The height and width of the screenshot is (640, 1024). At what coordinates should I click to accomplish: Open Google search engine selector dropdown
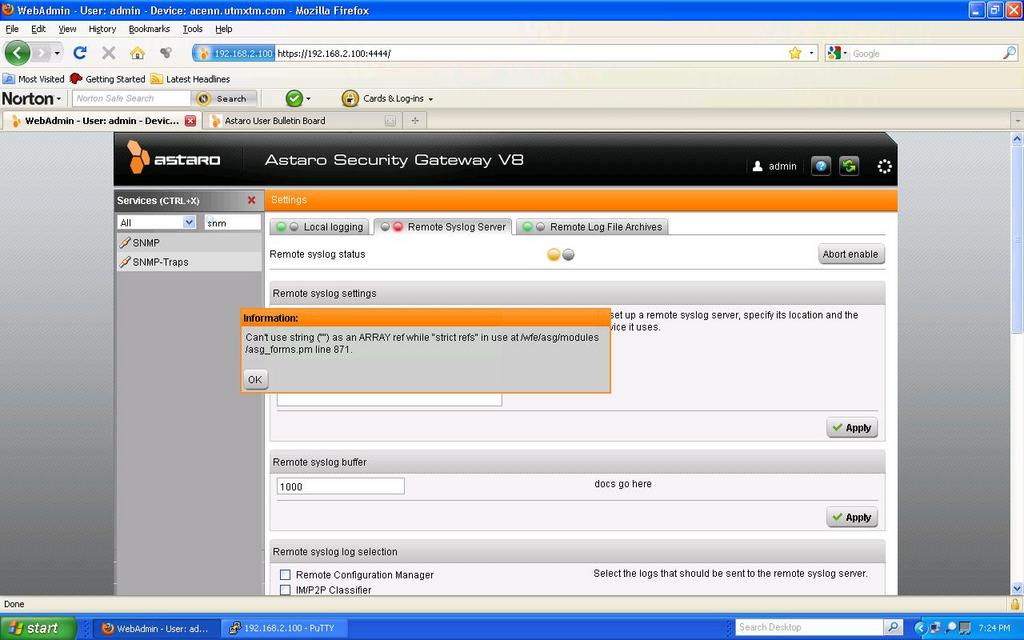click(838, 53)
